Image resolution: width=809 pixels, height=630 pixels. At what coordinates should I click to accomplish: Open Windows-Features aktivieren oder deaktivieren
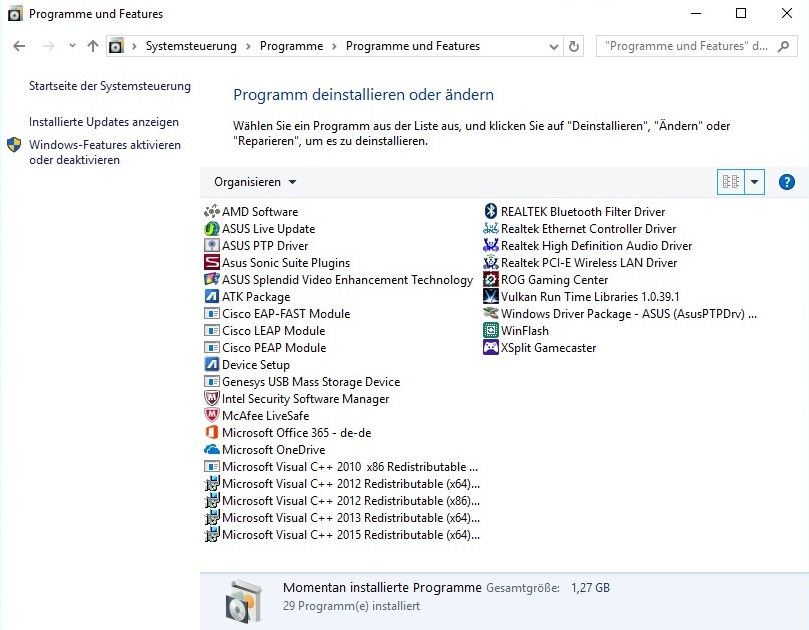click(105, 152)
